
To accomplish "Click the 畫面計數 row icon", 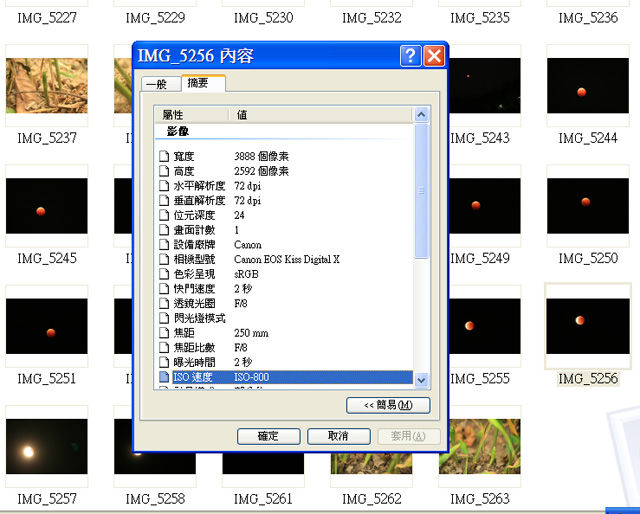I will [x=164, y=230].
